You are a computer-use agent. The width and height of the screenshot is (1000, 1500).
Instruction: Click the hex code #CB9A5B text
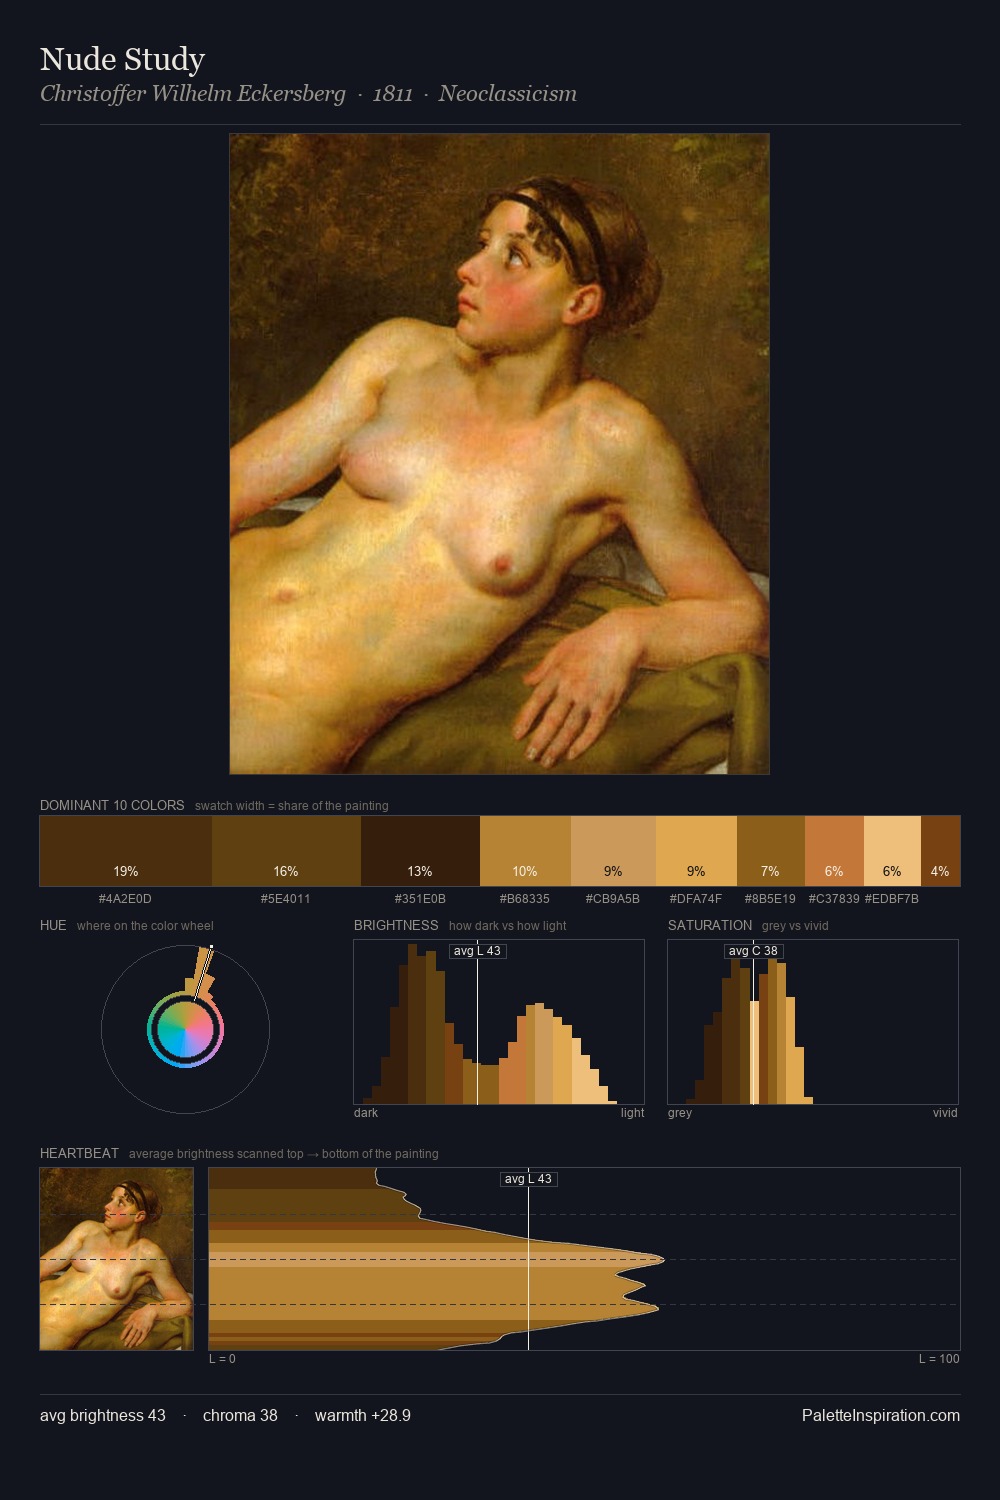(x=612, y=899)
